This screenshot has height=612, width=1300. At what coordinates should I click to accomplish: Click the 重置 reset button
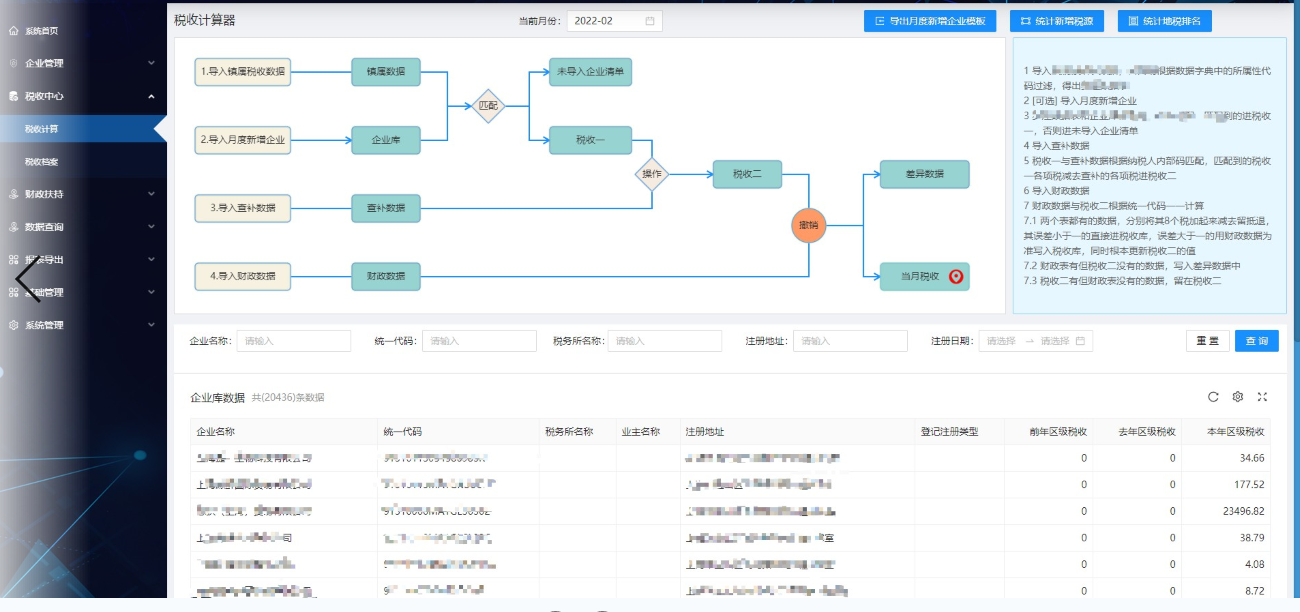1207,341
